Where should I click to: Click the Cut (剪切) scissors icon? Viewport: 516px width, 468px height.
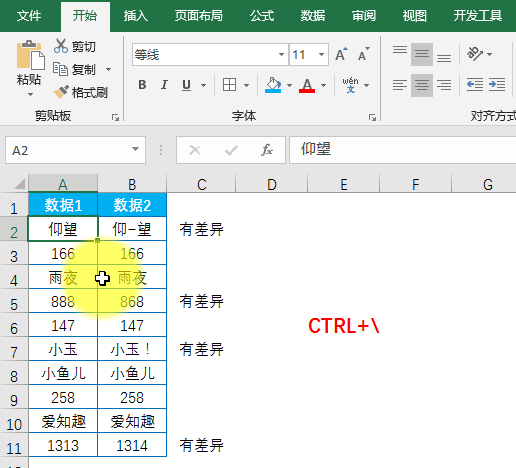[61, 46]
